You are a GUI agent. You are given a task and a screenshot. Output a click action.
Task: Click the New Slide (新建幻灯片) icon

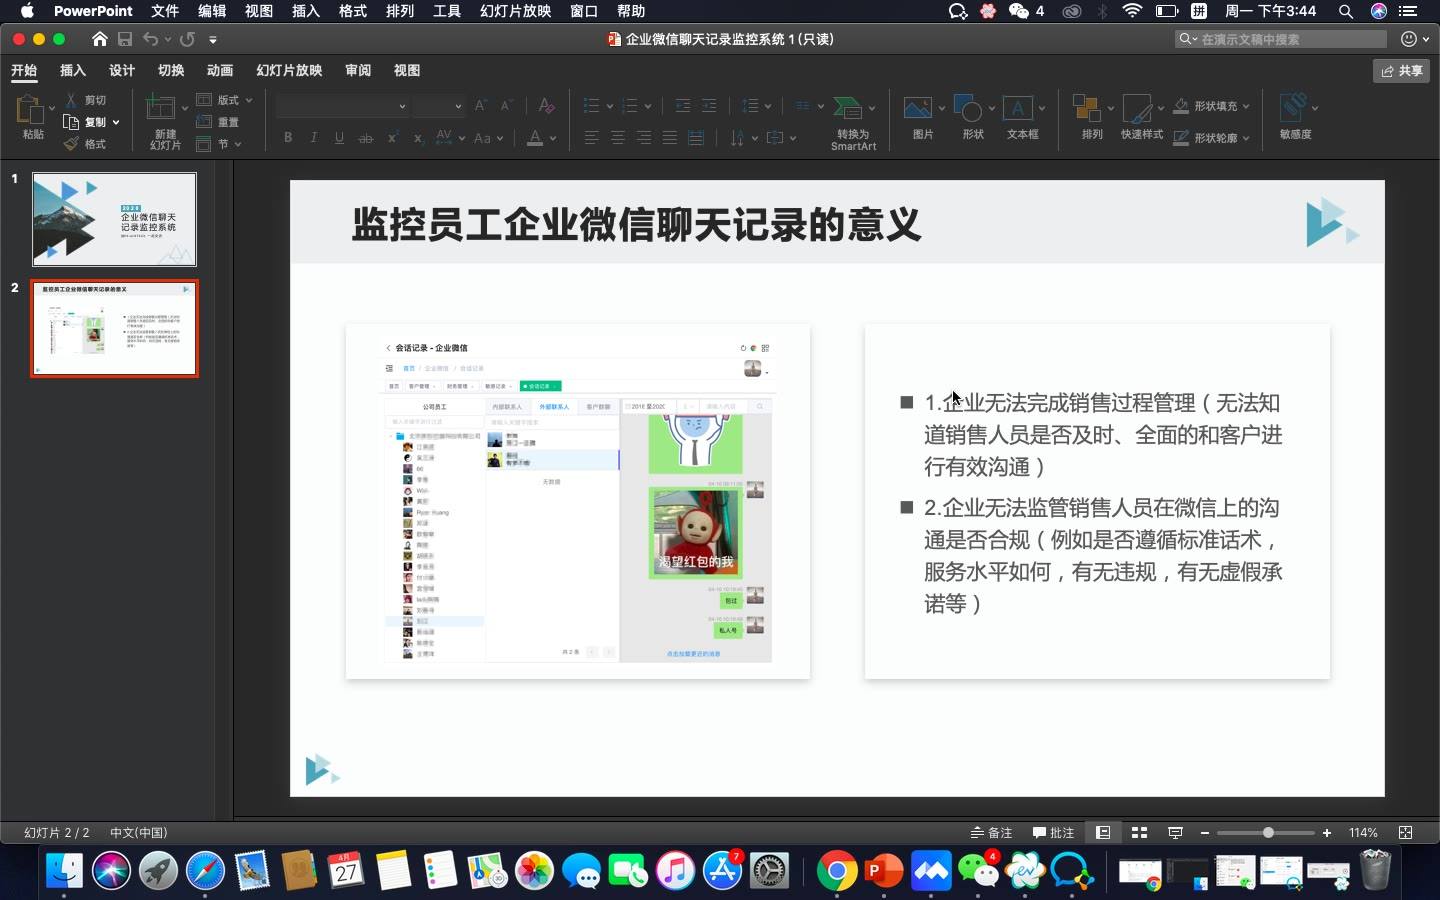pos(160,108)
